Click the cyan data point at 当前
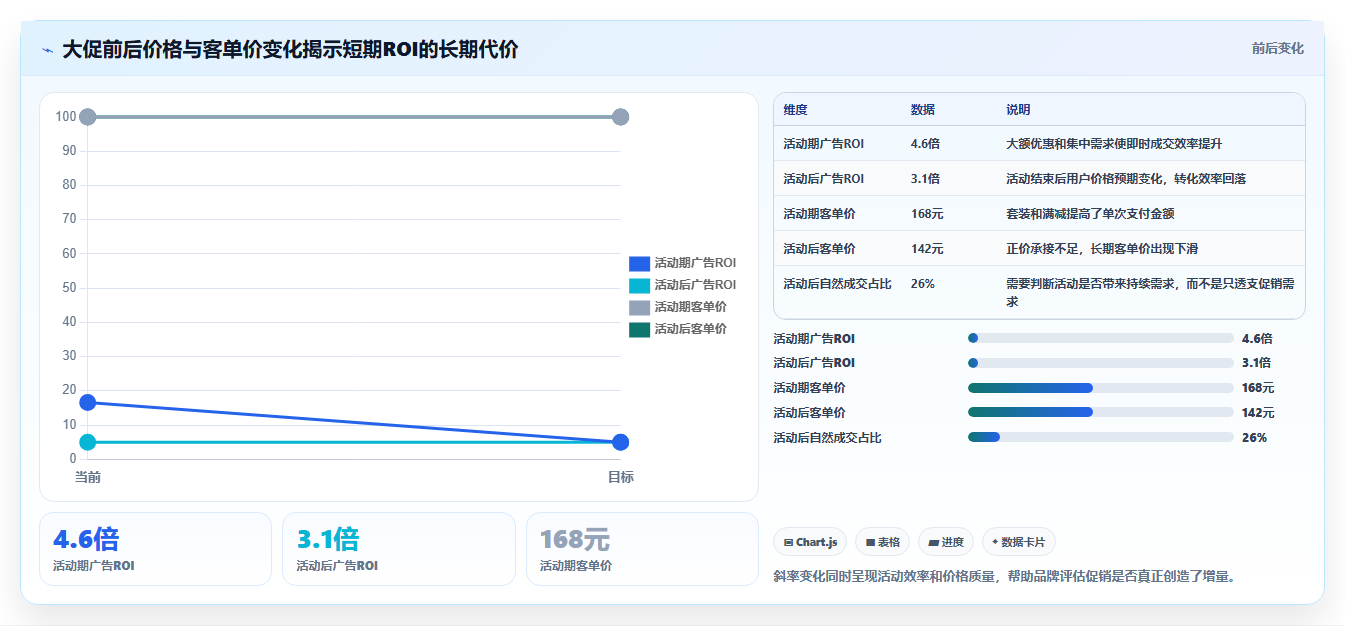 pyautogui.click(x=88, y=442)
